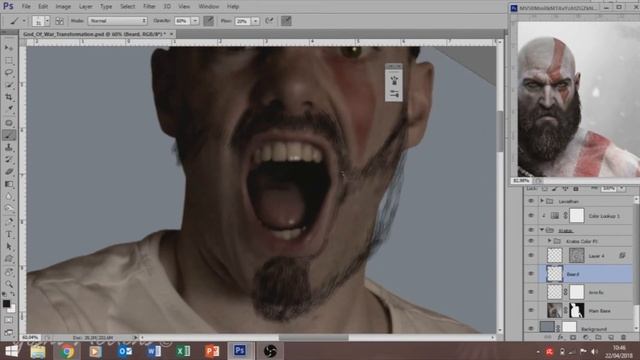
Task: Click Add layer mask icon
Action: point(573,338)
